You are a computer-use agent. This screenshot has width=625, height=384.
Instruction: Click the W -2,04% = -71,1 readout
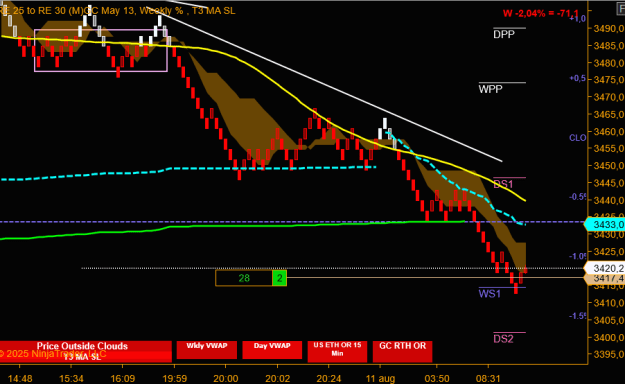pos(540,13)
